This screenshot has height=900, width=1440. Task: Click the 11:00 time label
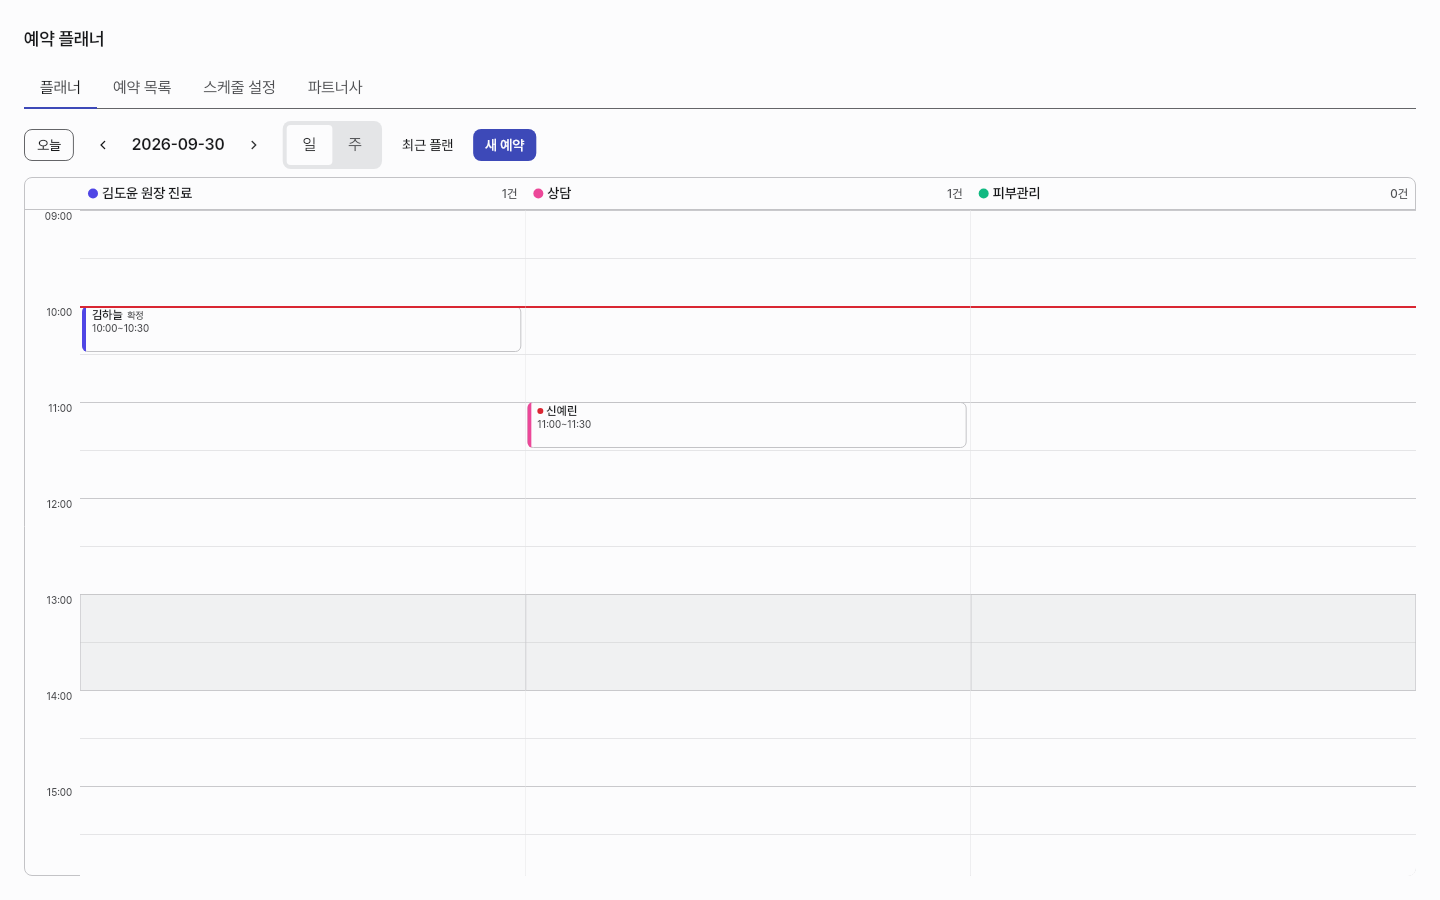tap(60, 408)
